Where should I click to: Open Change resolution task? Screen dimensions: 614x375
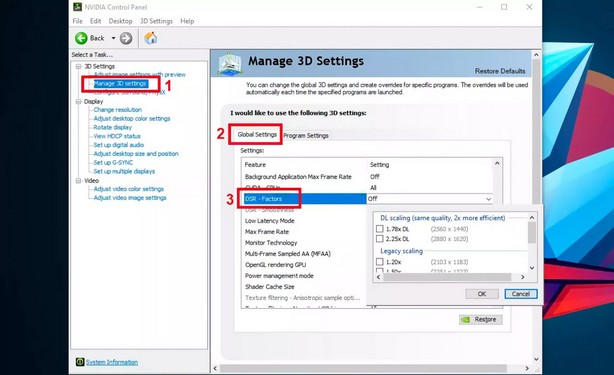click(x=117, y=110)
